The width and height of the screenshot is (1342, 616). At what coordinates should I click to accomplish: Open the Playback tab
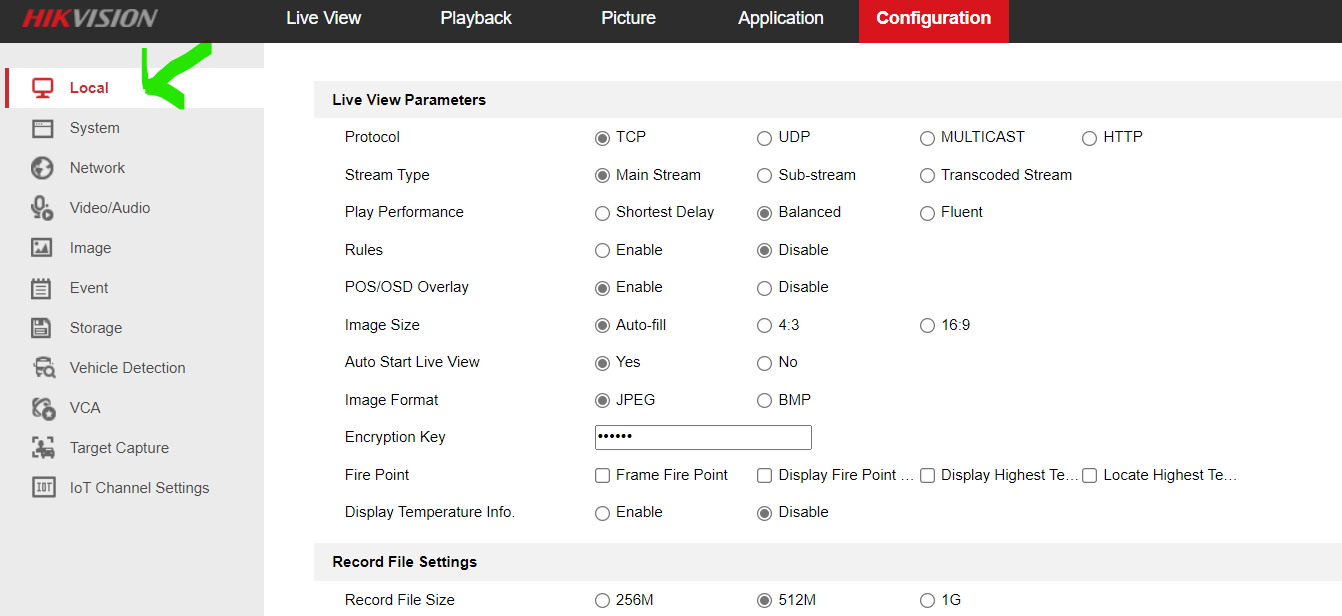click(476, 18)
